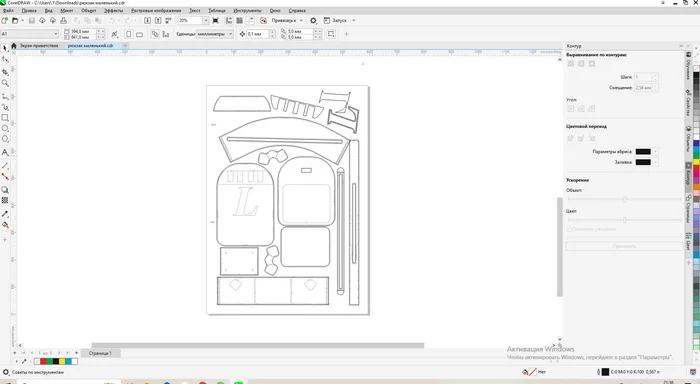The height and width of the screenshot is (384, 700).
Task: Click the Print icon
Action: [x=63, y=21]
